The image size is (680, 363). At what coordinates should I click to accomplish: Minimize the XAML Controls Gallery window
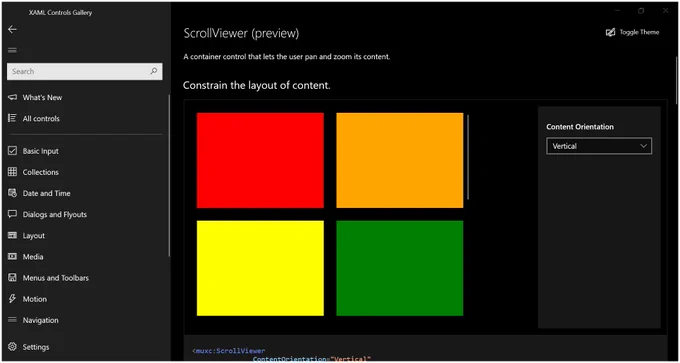click(x=618, y=11)
